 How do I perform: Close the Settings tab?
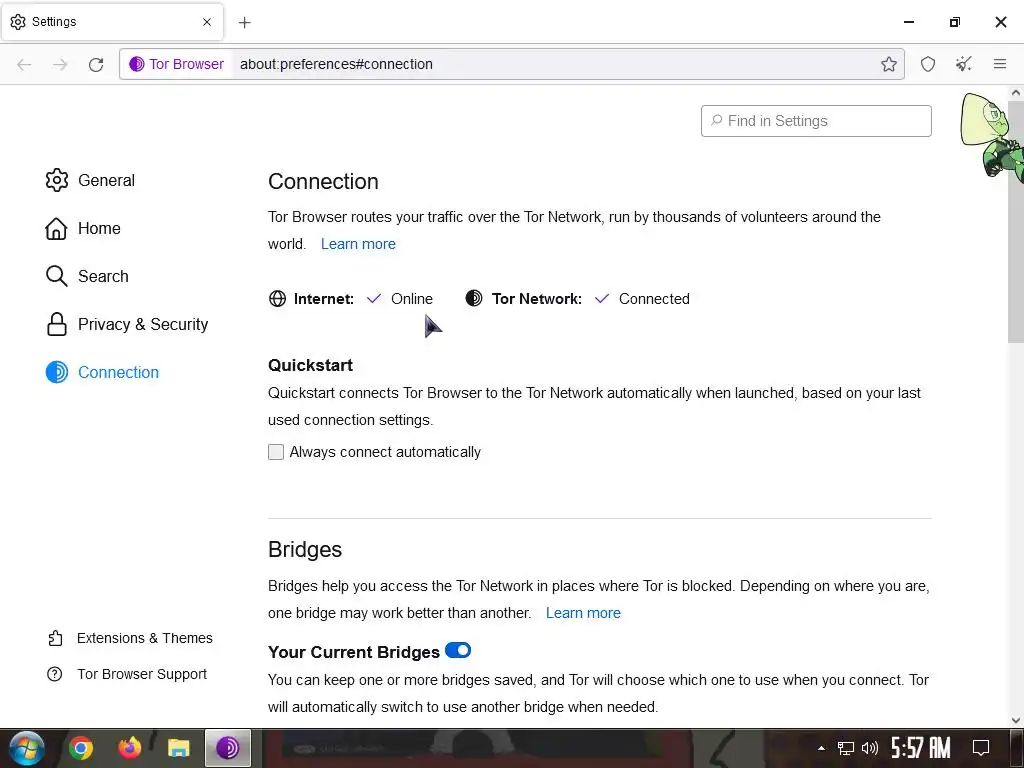(x=207, y=22)
